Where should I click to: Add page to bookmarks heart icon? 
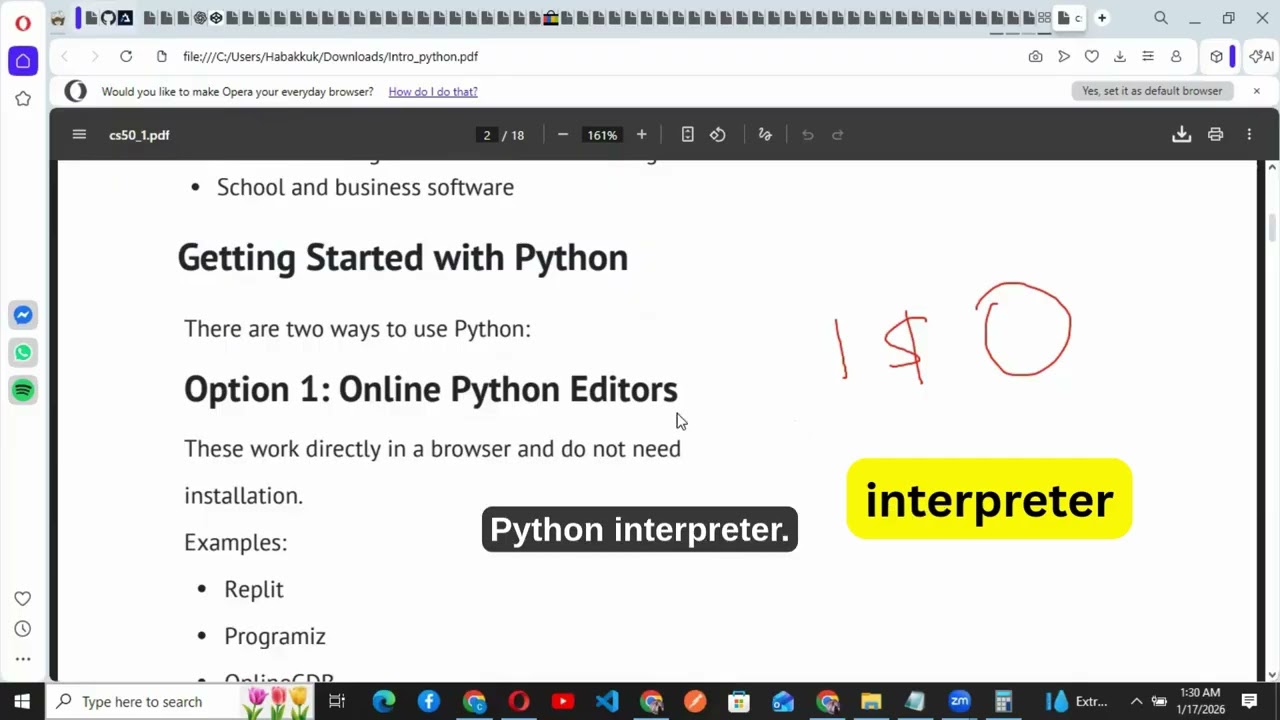point(1092,57)
